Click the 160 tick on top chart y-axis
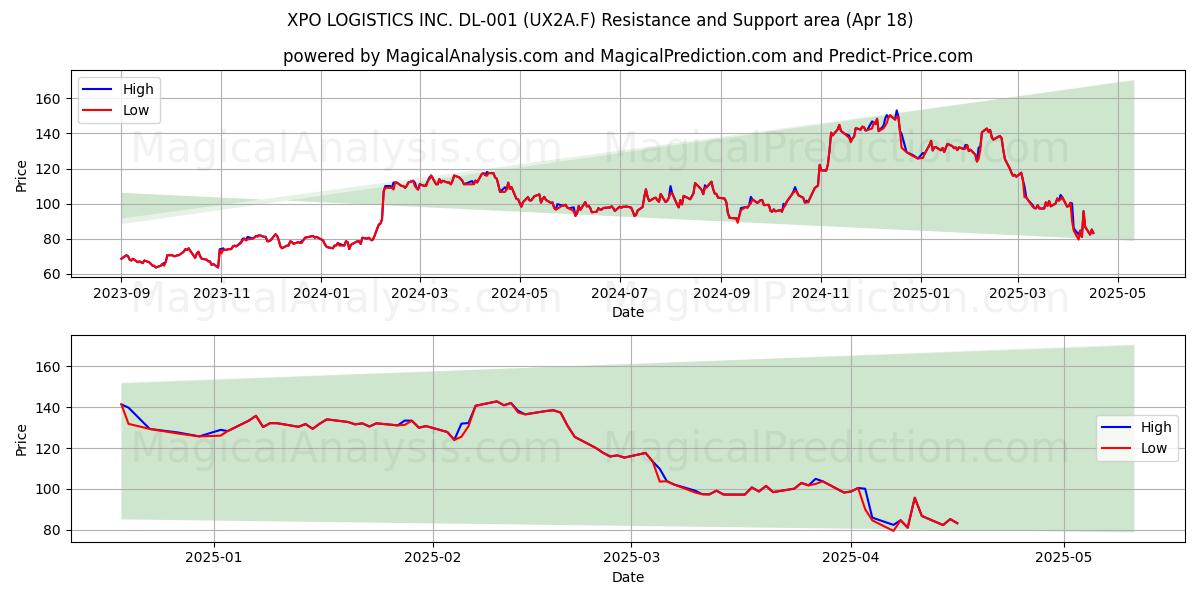The width and height of the screenshot is (1200, 600). click(x=50, y=99)
